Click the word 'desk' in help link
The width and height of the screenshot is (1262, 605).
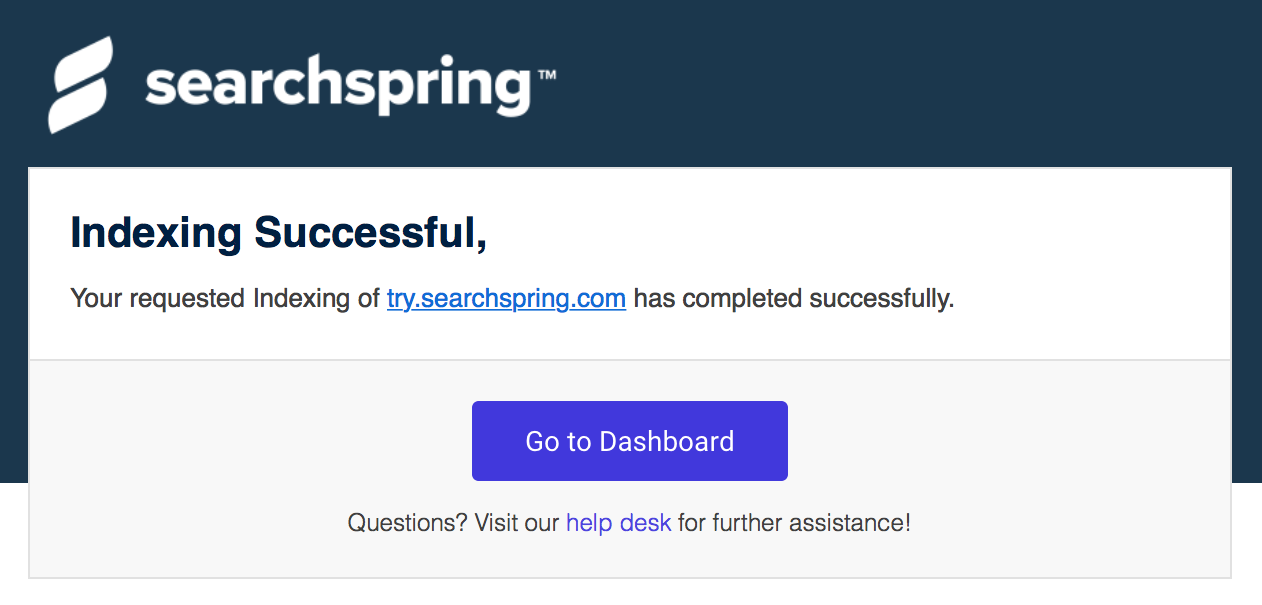(x=645, y=522)
